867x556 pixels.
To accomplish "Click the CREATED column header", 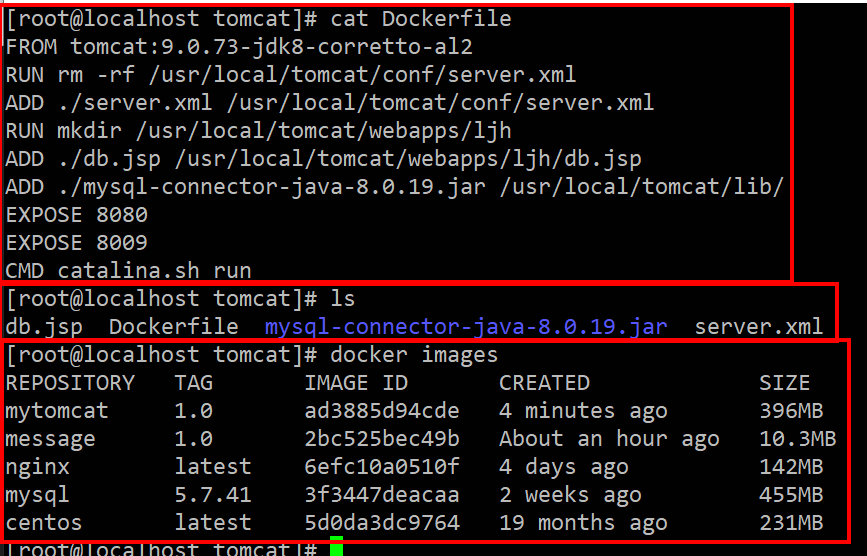I will point(545,383).
